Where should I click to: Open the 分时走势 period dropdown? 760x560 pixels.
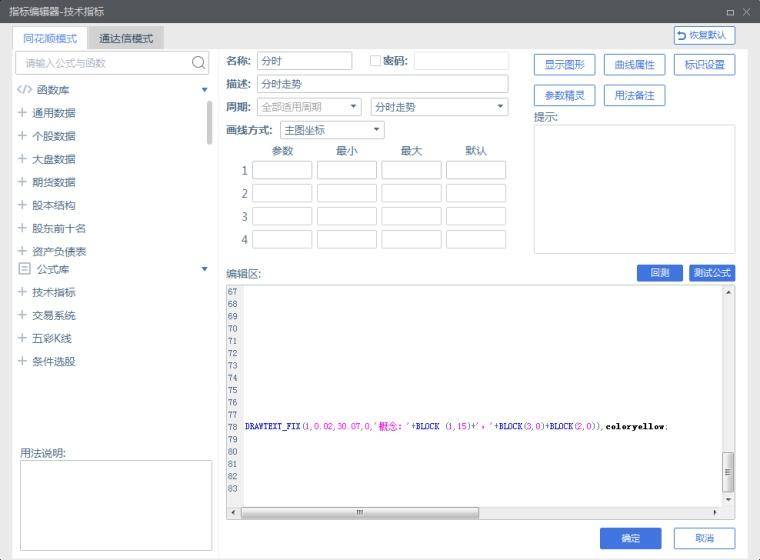tap(440, 107)
